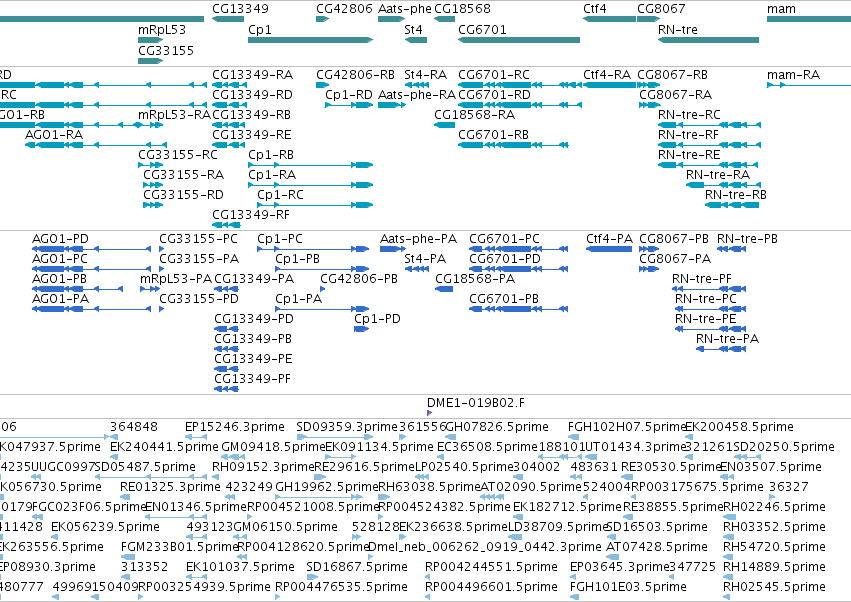This screenshot has width=851, height=602.
Task: Click protein St4-PA
Action: pyautogui.click(x=425, y=259)
